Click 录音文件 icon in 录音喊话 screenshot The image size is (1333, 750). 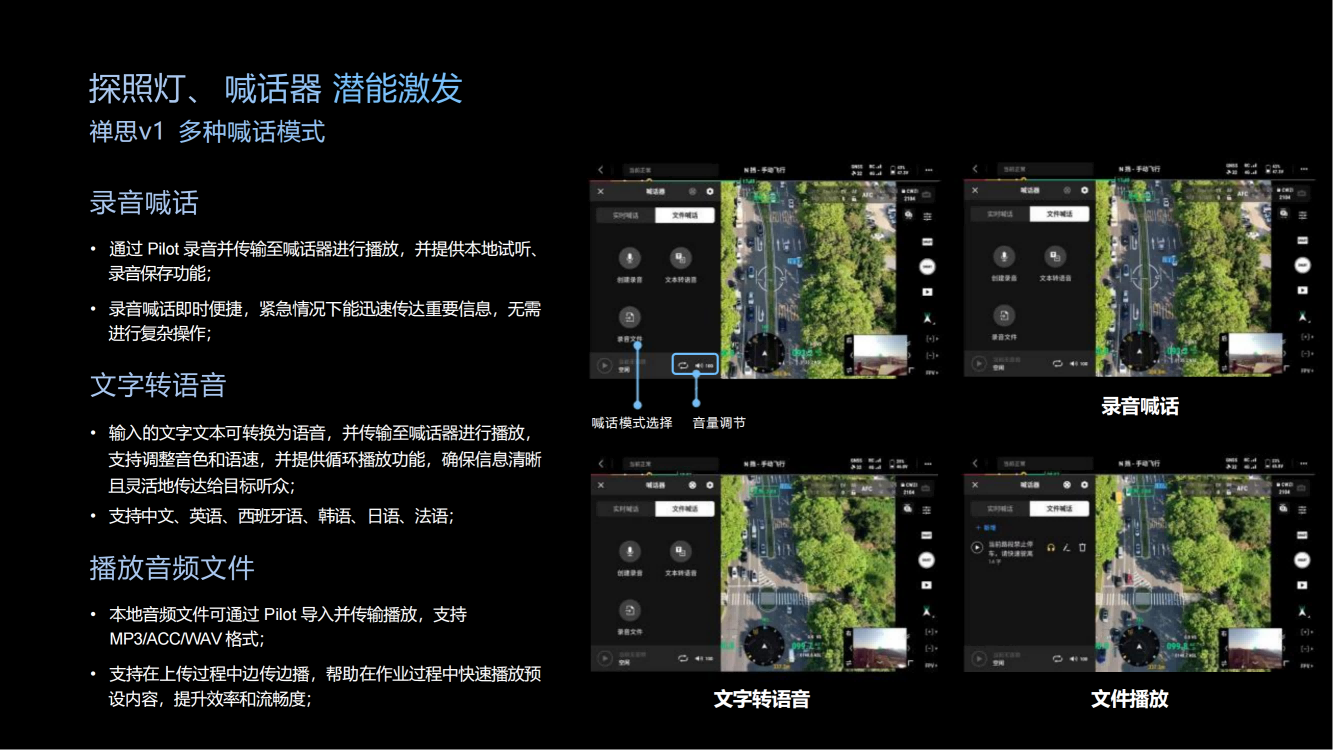[1003, 317]
